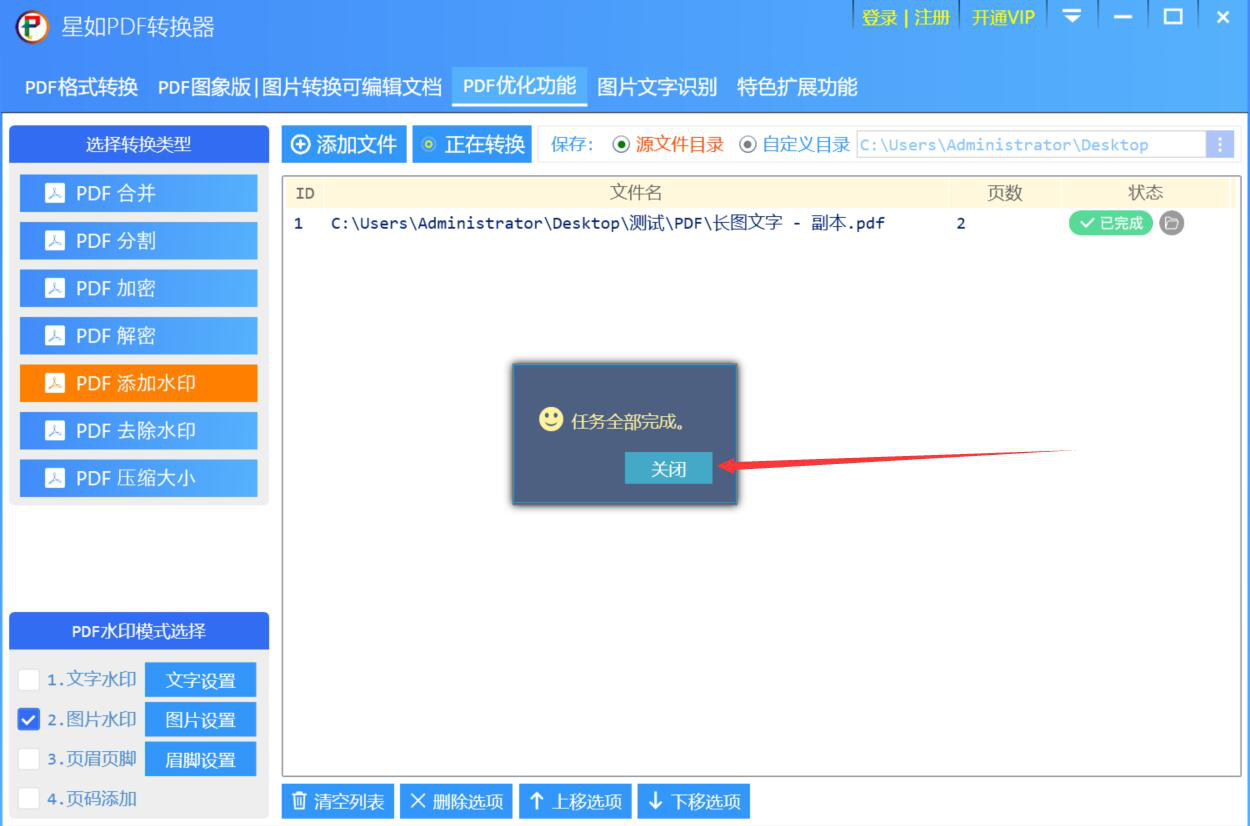Open the title bar dropdown menu arrow
Viewport: 1250px width, 826px height.
point(1072,17)
